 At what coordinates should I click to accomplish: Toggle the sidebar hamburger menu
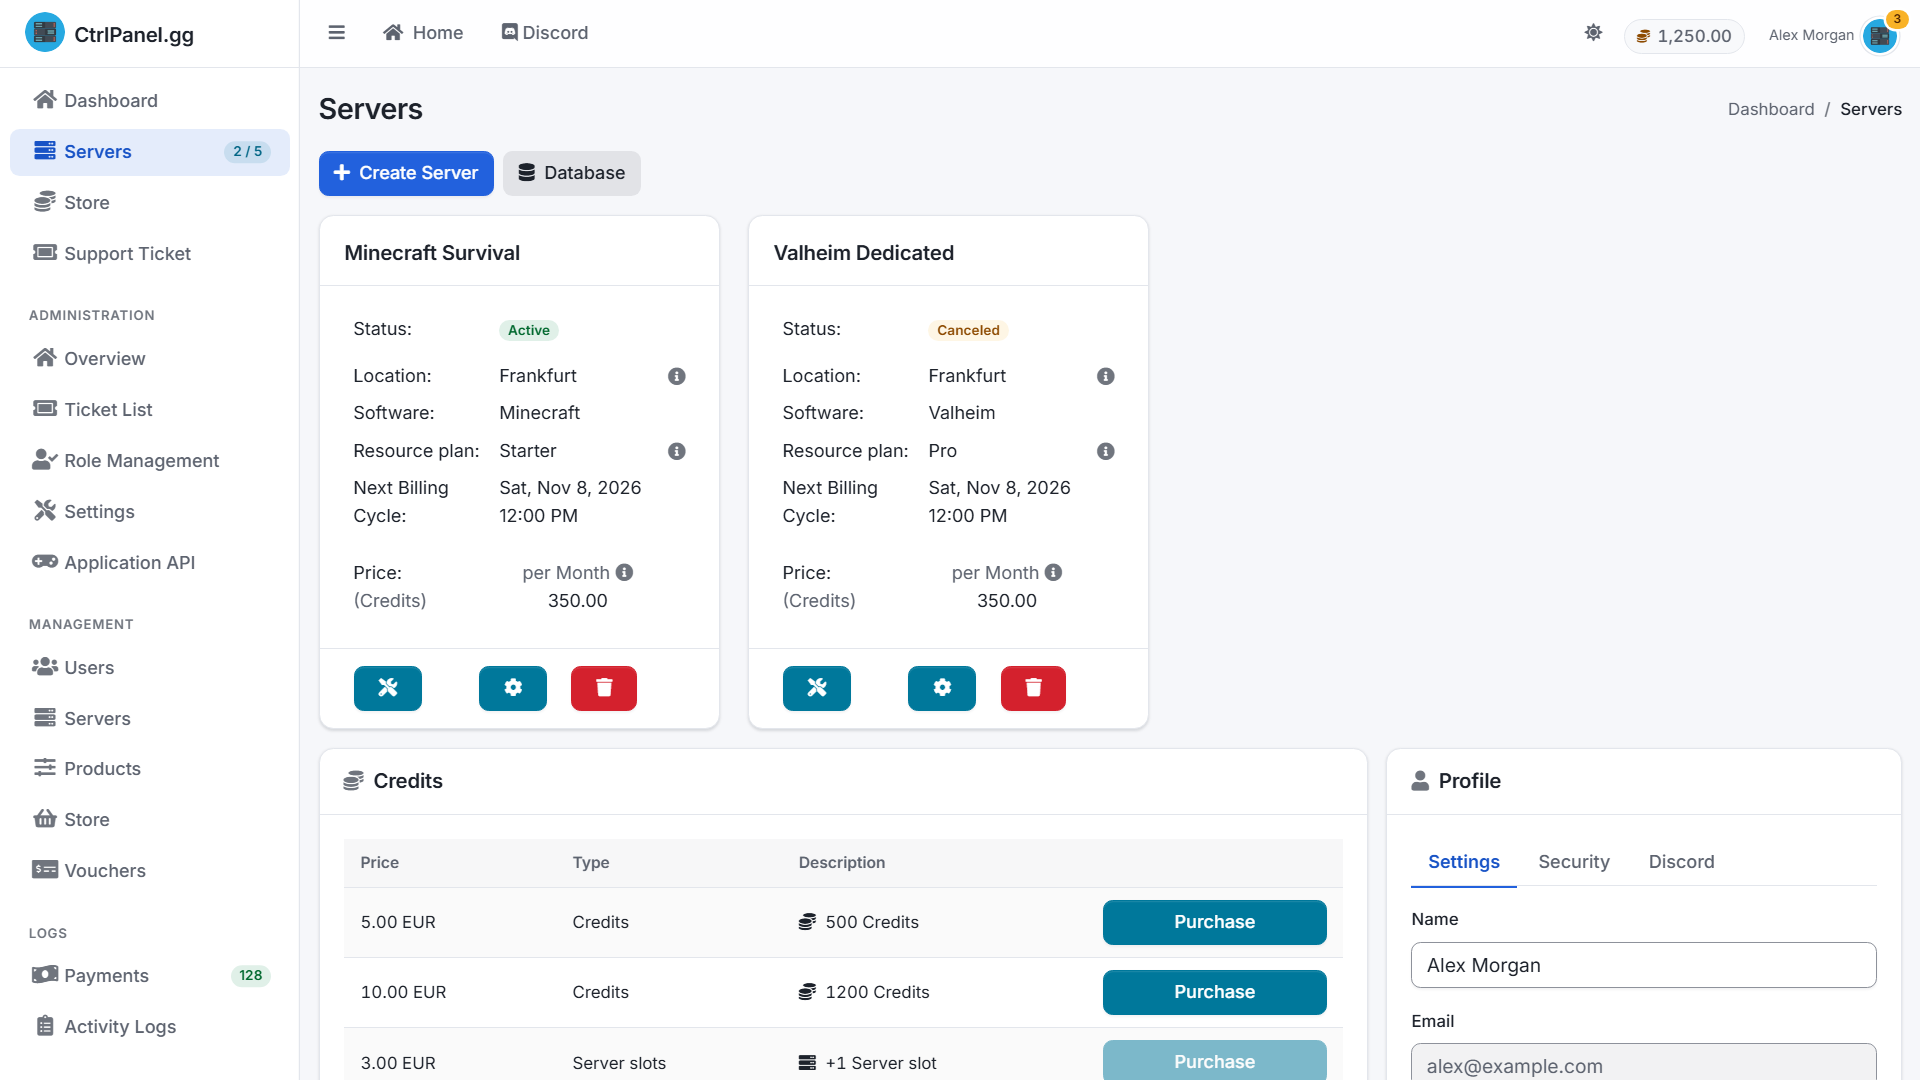[337, 33]
